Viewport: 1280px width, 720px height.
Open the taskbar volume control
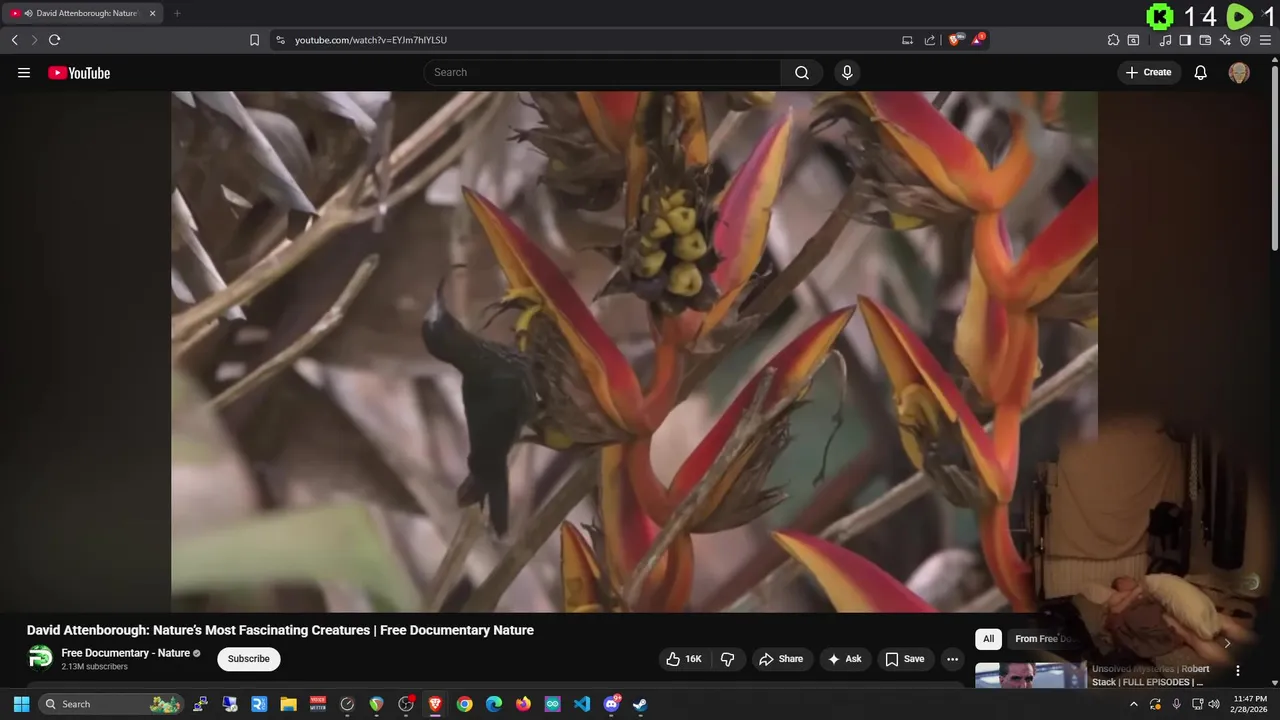[1214, 704]
